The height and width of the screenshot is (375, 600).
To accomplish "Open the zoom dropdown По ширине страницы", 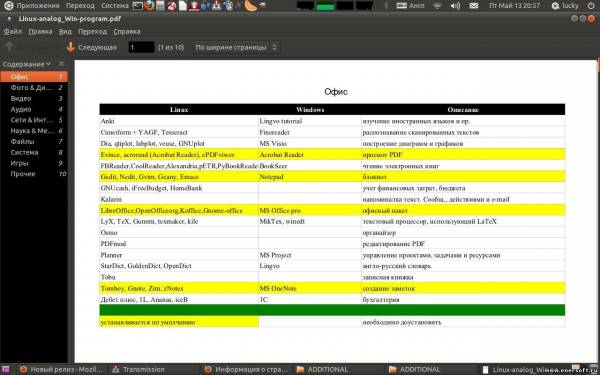I will (x=236, y=47).
